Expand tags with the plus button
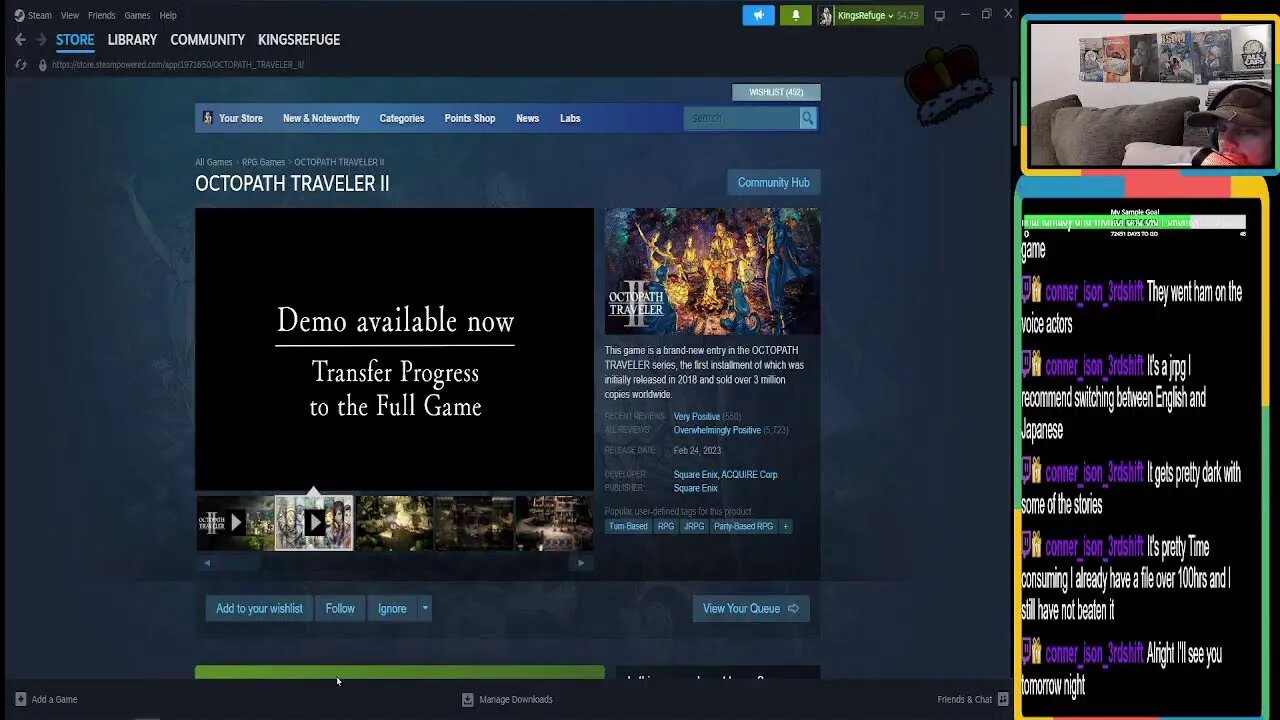The image size is (1280, 720). point(785,526)
